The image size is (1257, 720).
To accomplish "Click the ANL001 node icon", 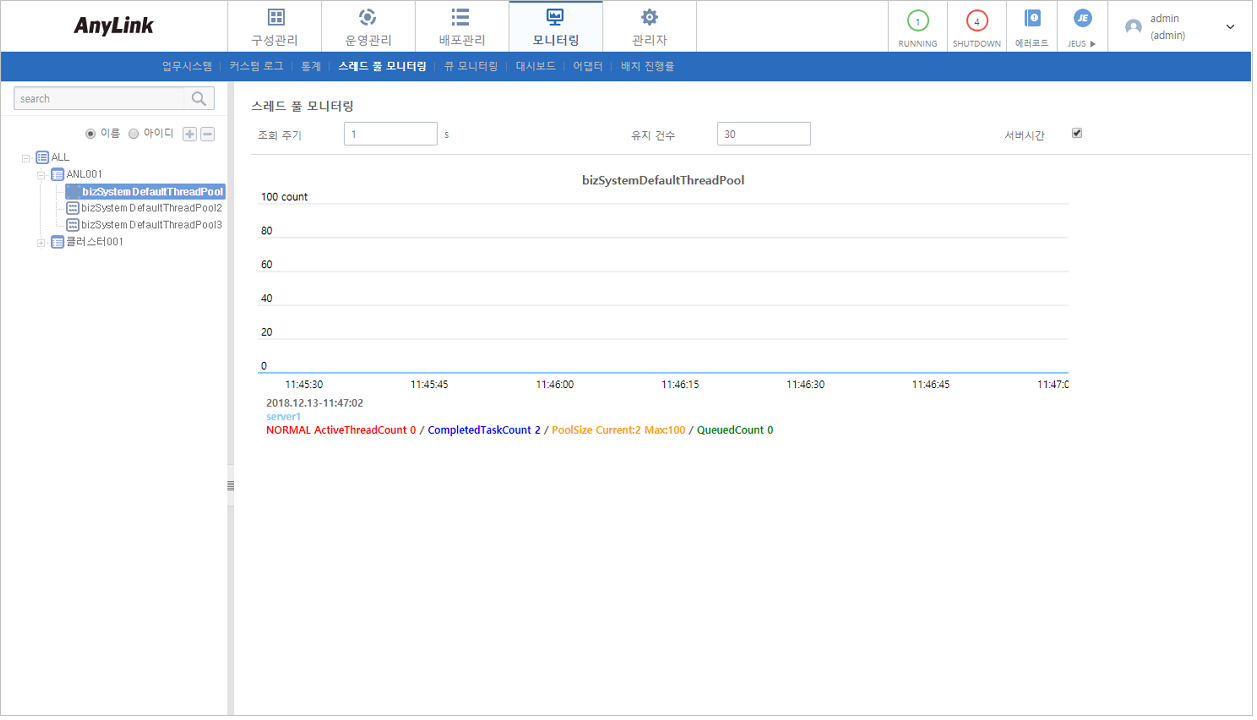I will [57, 175].
